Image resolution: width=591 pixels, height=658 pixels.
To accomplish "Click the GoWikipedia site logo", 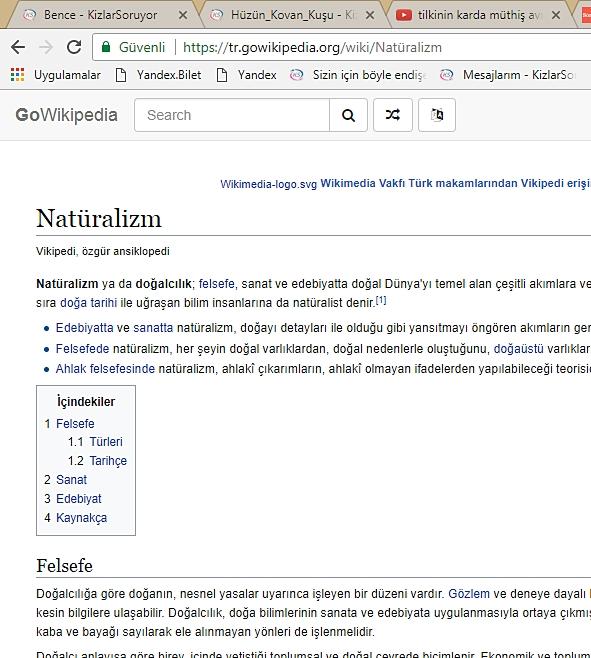I will point(66,115).
